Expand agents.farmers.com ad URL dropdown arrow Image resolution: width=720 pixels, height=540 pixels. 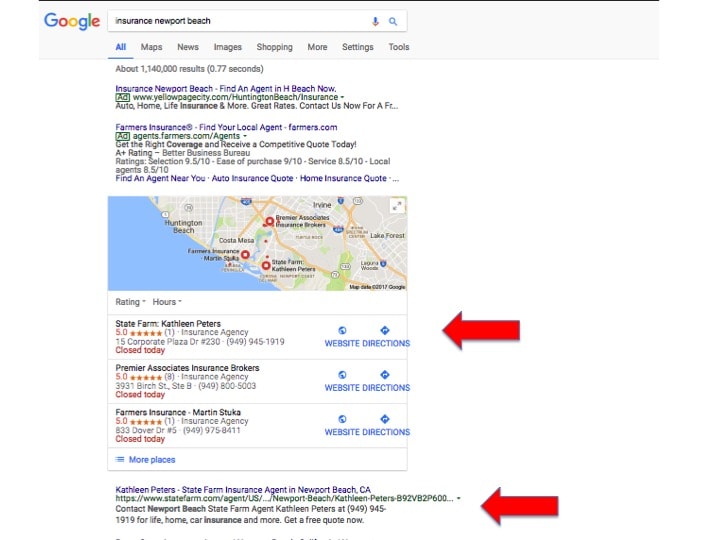click(245, 136)
